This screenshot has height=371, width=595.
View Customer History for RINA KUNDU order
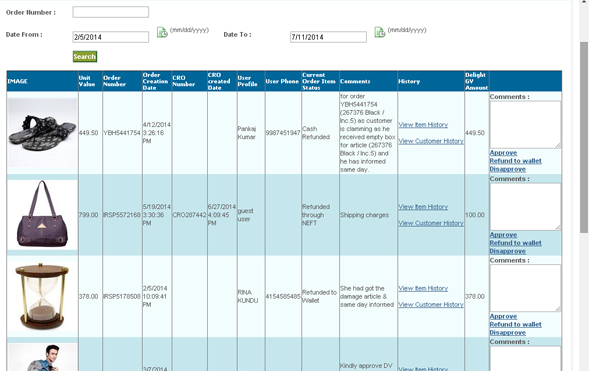(431, 305)
